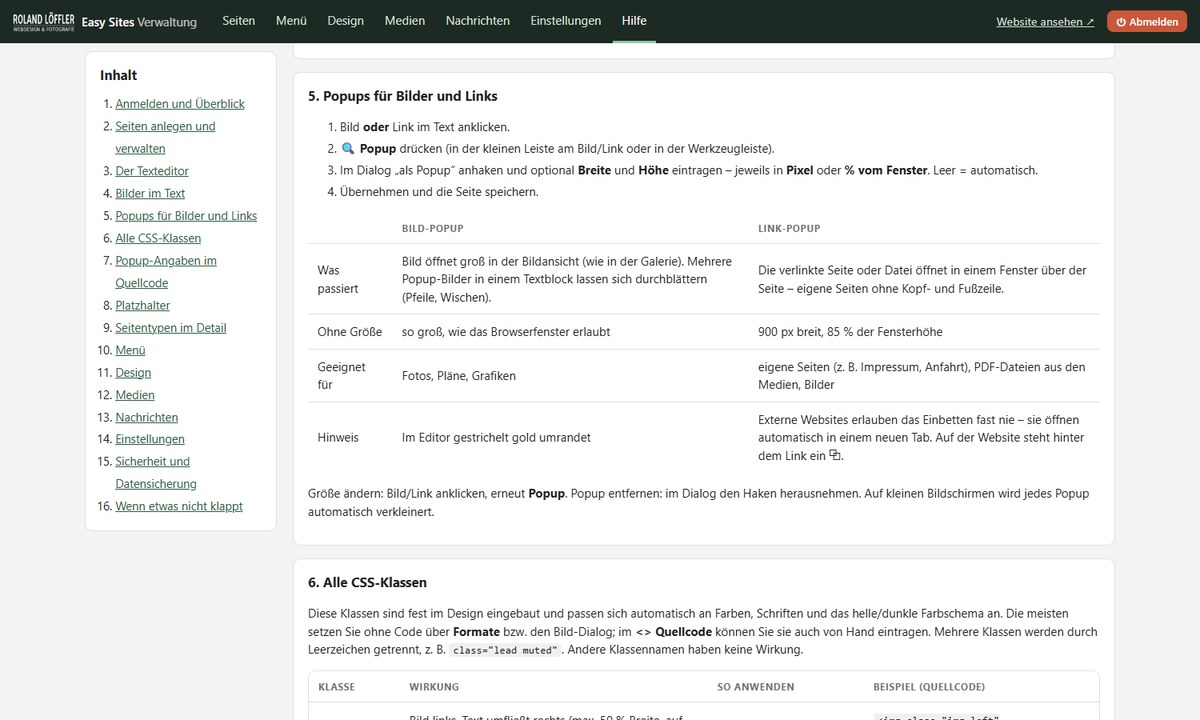This screenshot has height=720, width=1200.
Task: Click the heading "5. Popups für Bilder und Links"
Action: tap(403, 96)
